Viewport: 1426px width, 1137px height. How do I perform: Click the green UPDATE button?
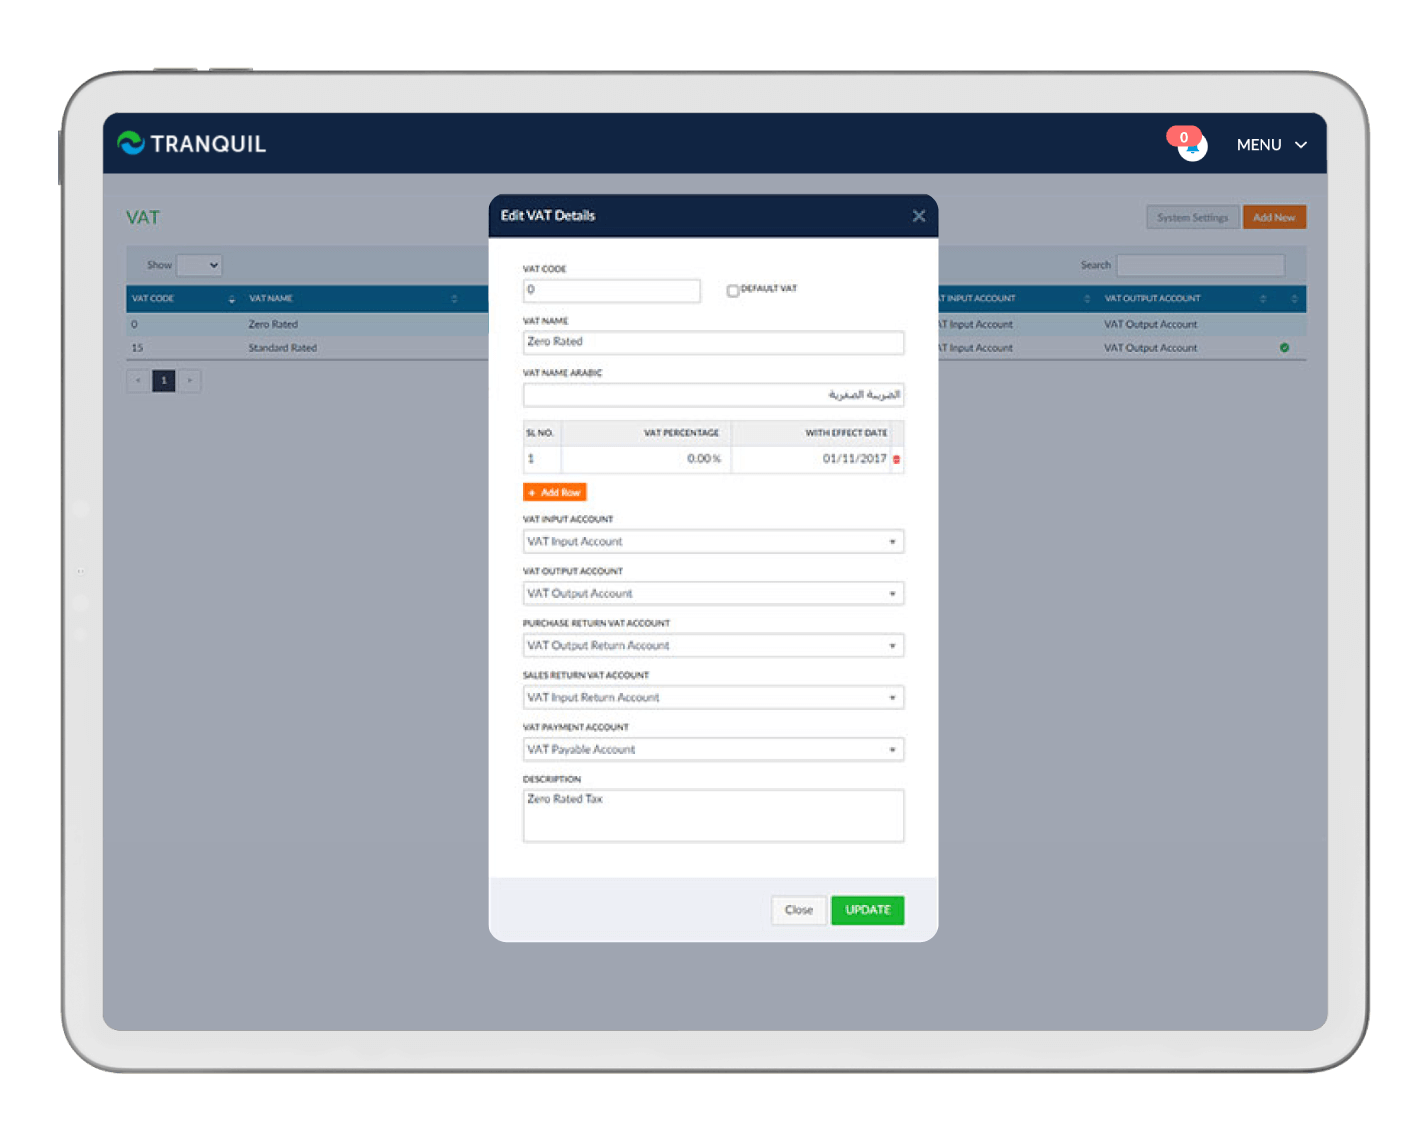pos(868,910)
